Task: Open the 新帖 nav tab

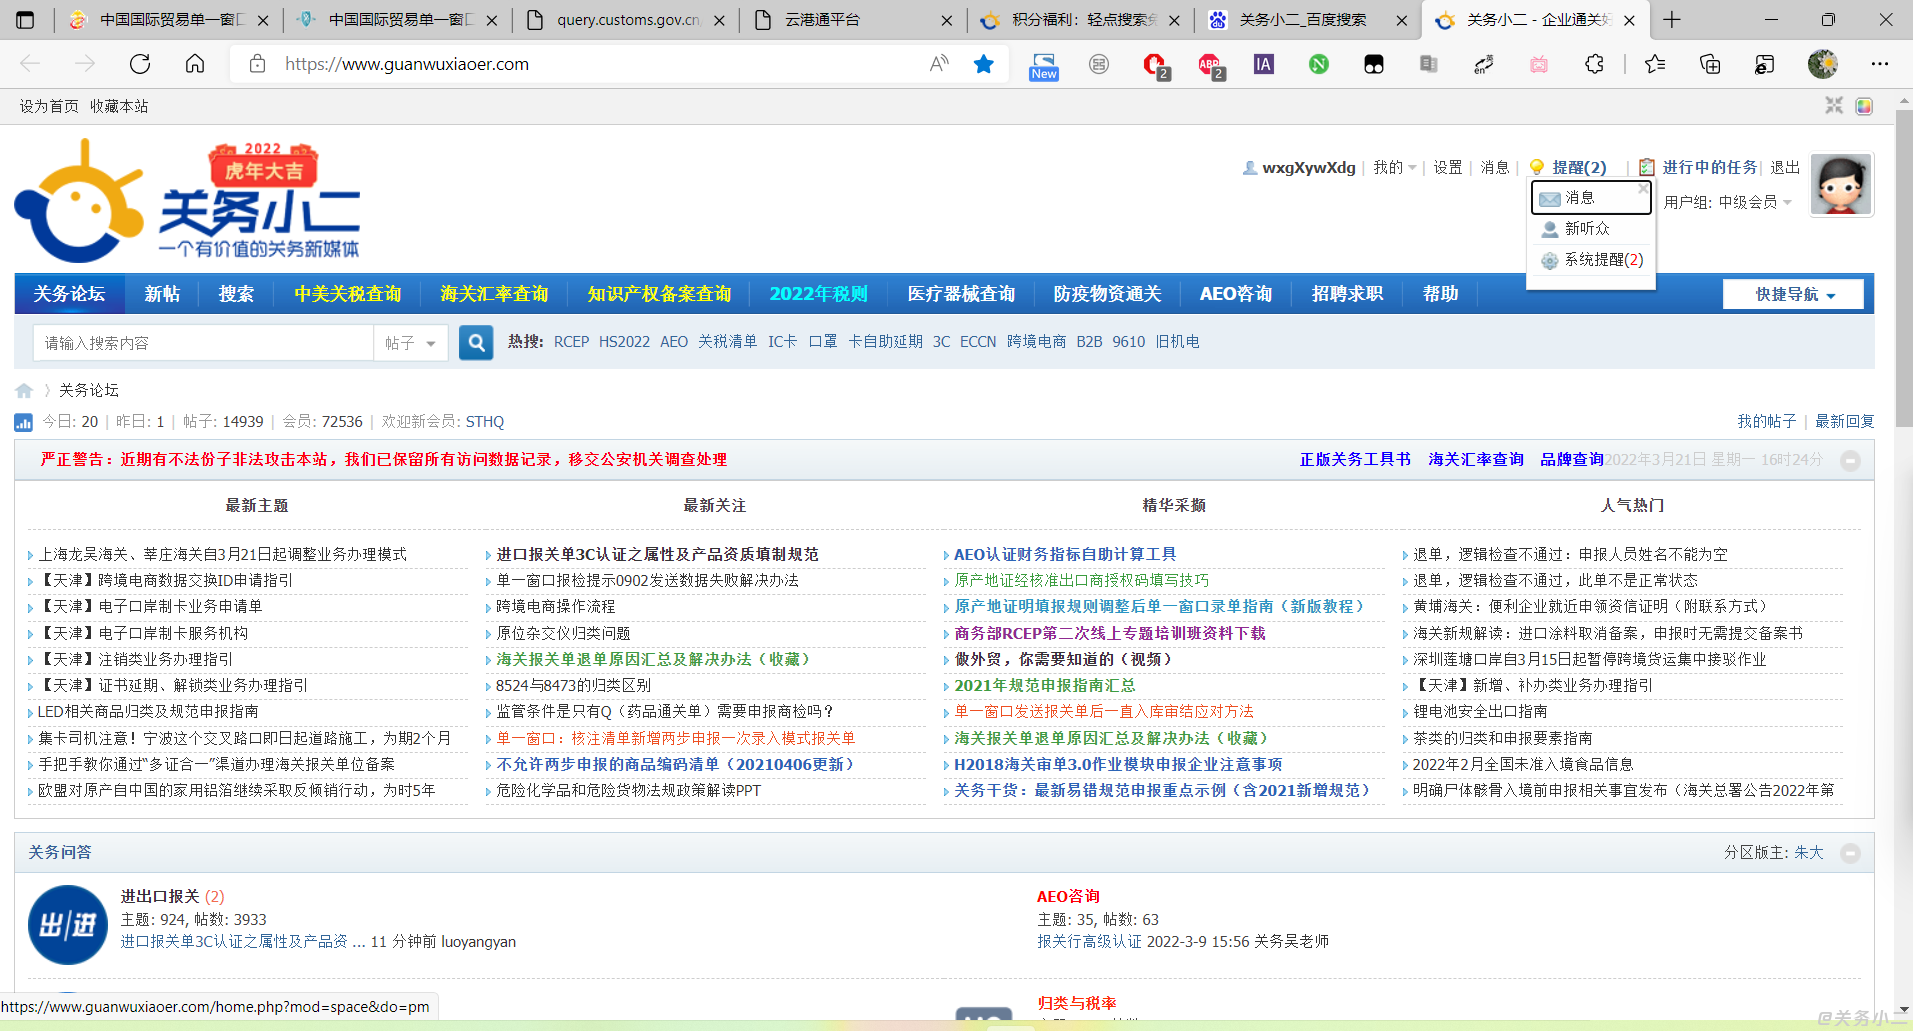Action: tap(162, 294)
